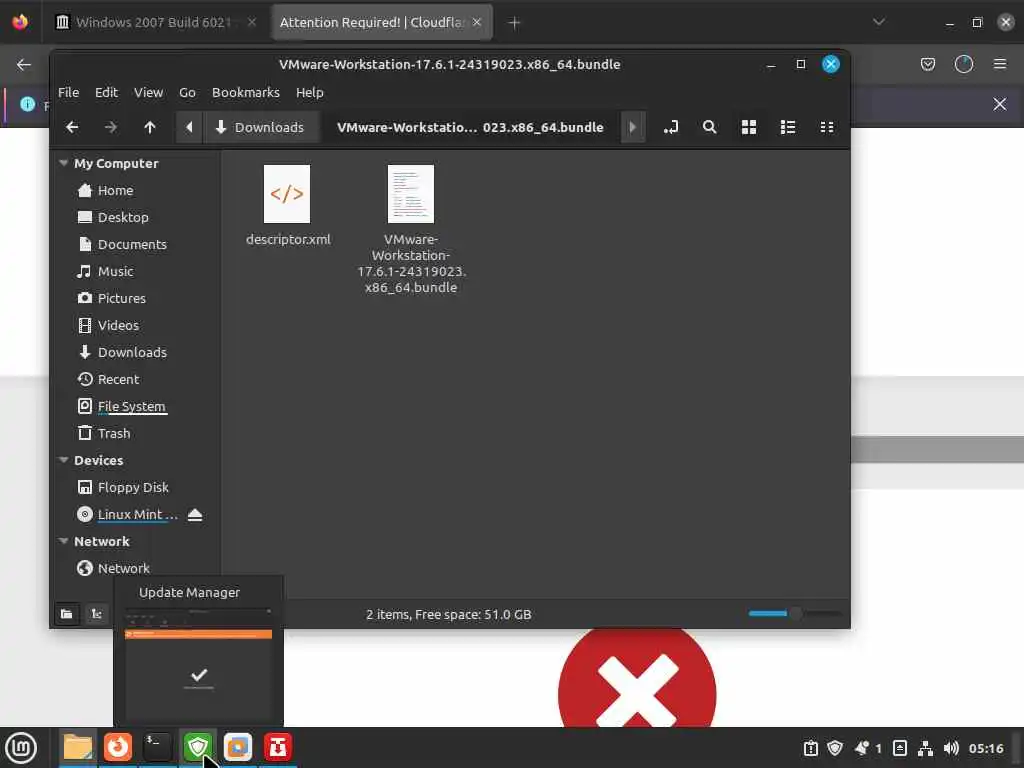Click the update shield tray icon
1024x768 pixels.
point(835,748)
